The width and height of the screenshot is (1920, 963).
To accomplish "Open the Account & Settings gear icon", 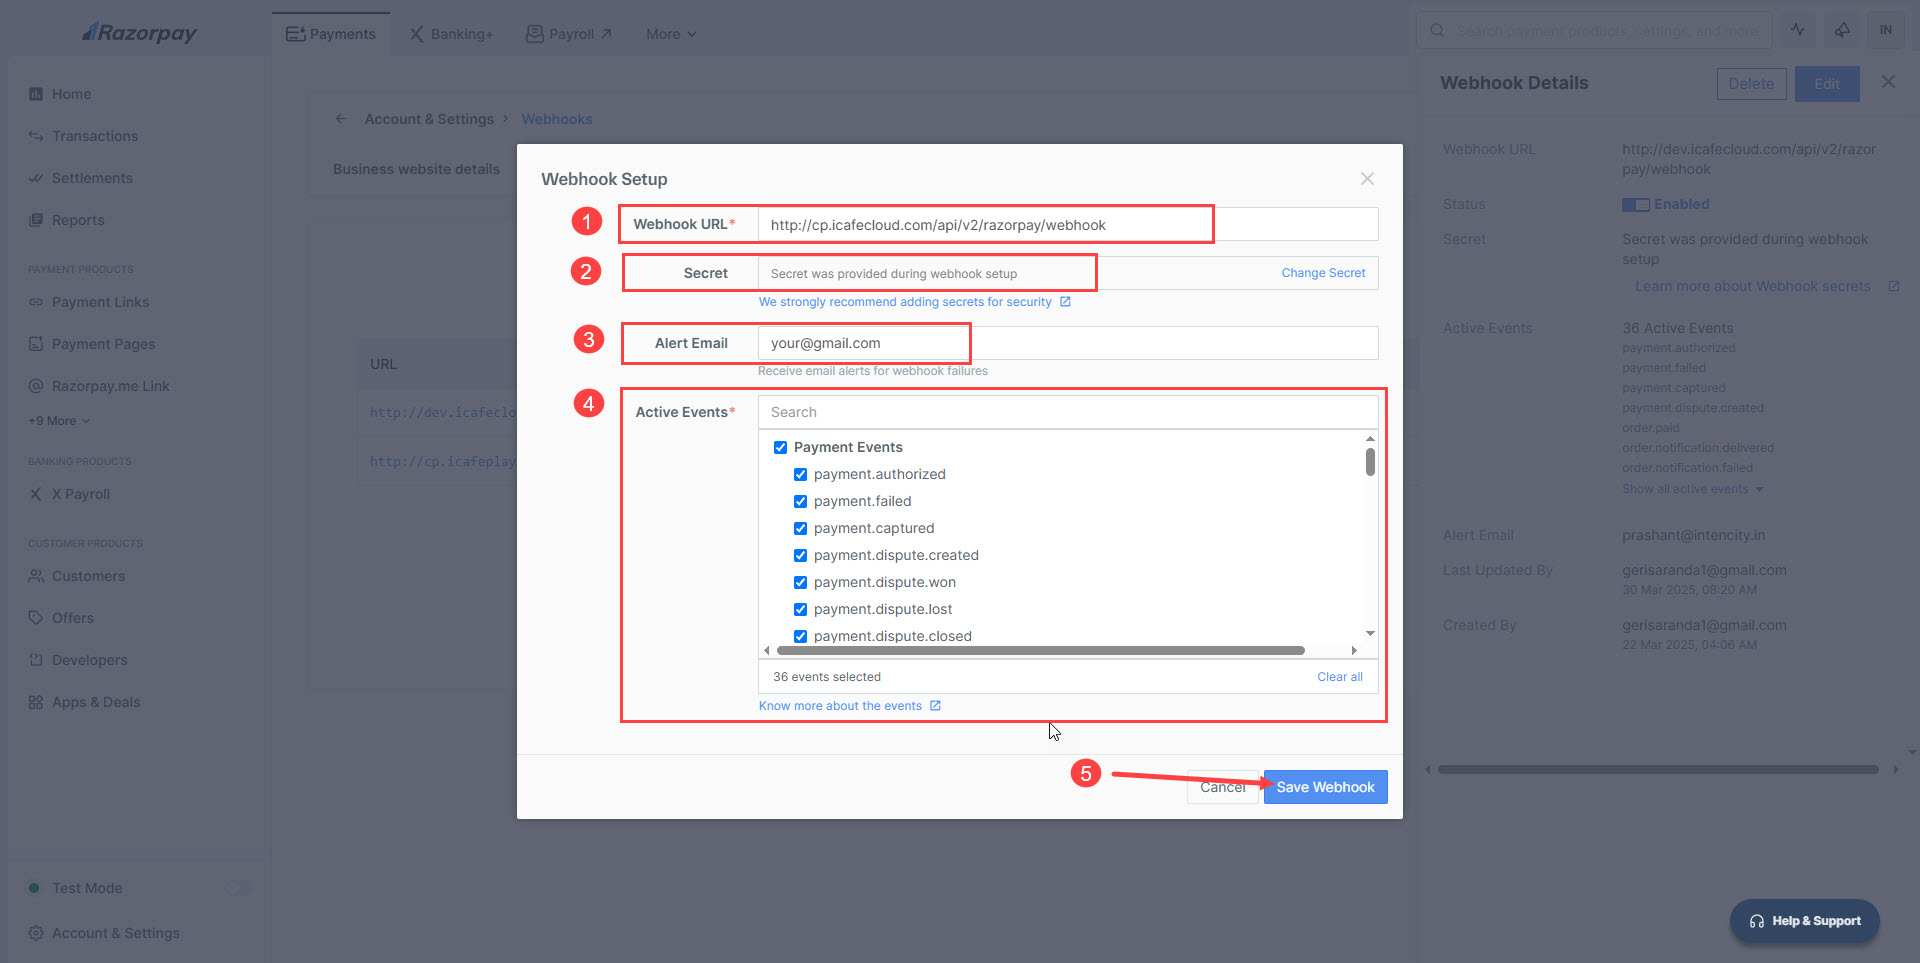I will [x=36, y=933].
